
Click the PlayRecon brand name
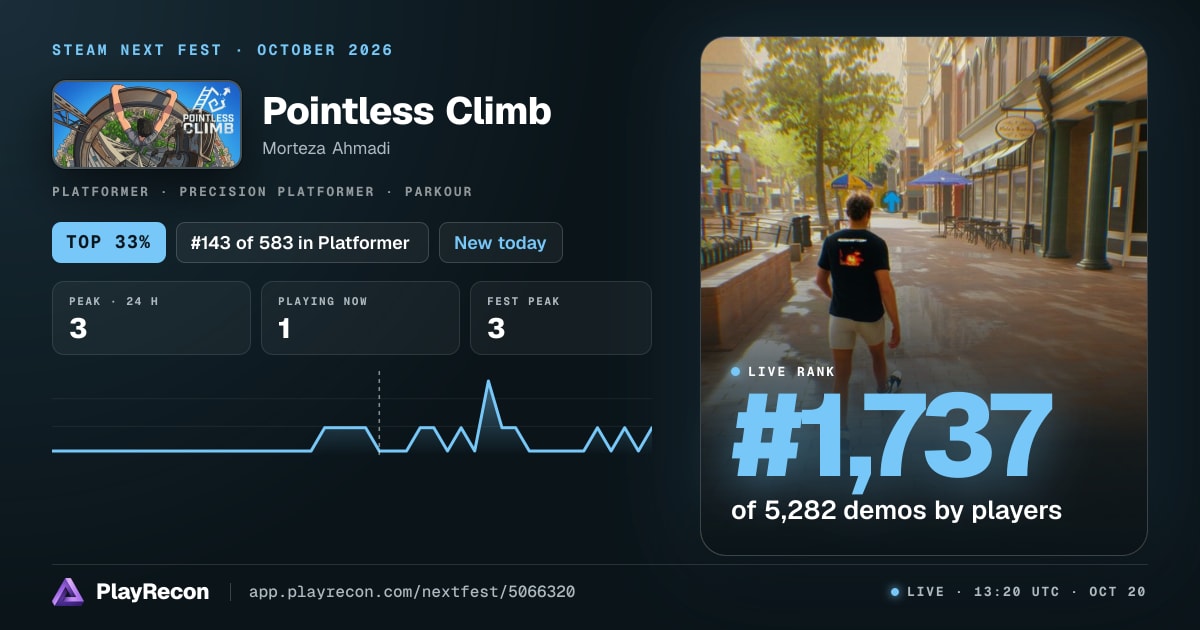tap(152, 592)
